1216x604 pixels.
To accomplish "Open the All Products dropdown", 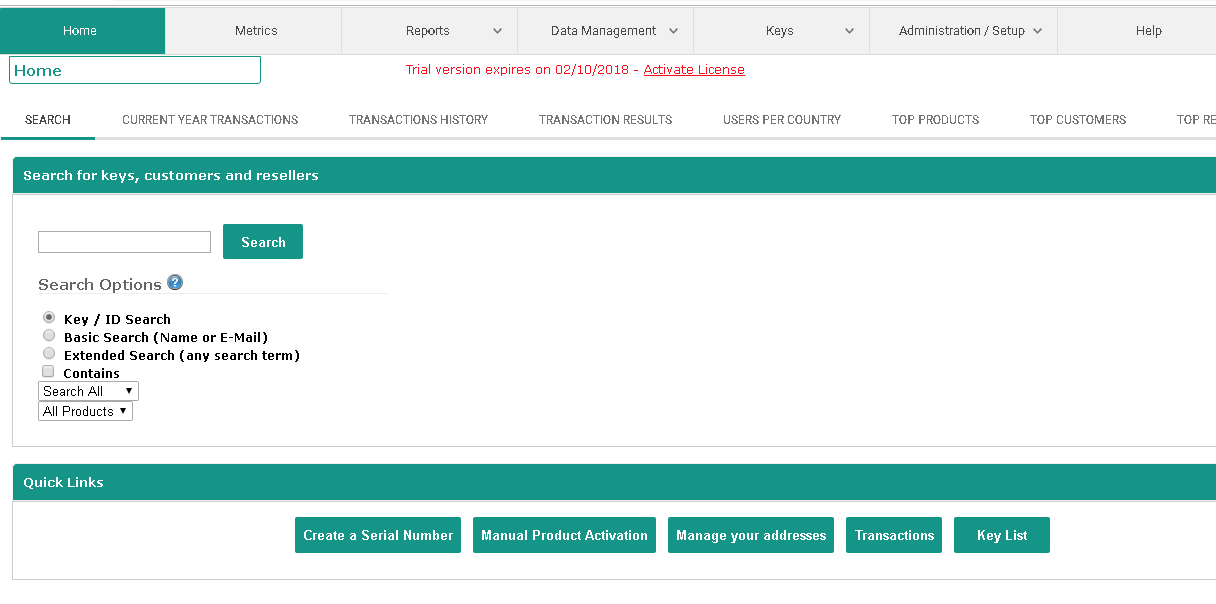I will (x=85, y=411).
